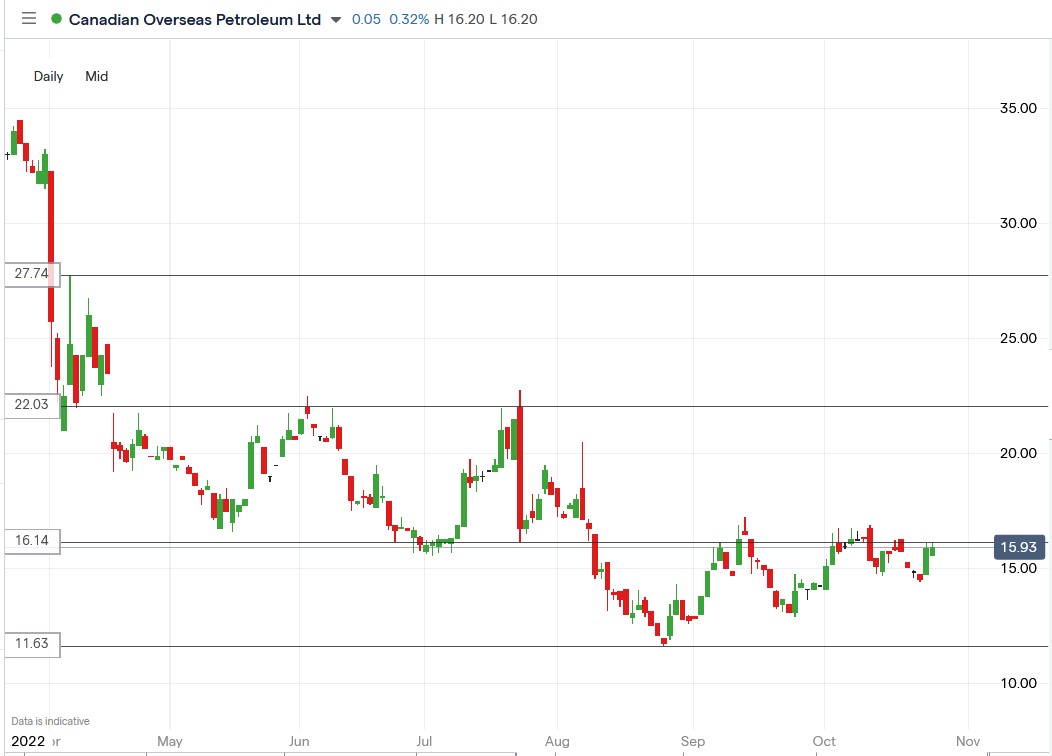
Task: Click the 0.05 price change value
Action: pos(367,19)
